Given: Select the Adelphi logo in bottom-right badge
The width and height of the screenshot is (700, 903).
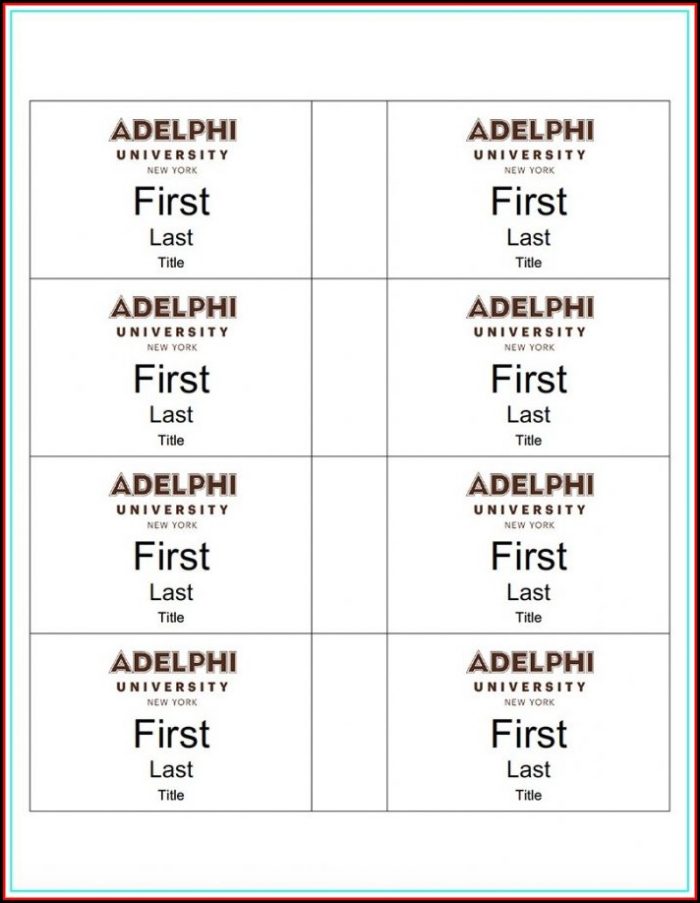Looking at the screenshot, I should pyautogui.click(x=529, y=676).
